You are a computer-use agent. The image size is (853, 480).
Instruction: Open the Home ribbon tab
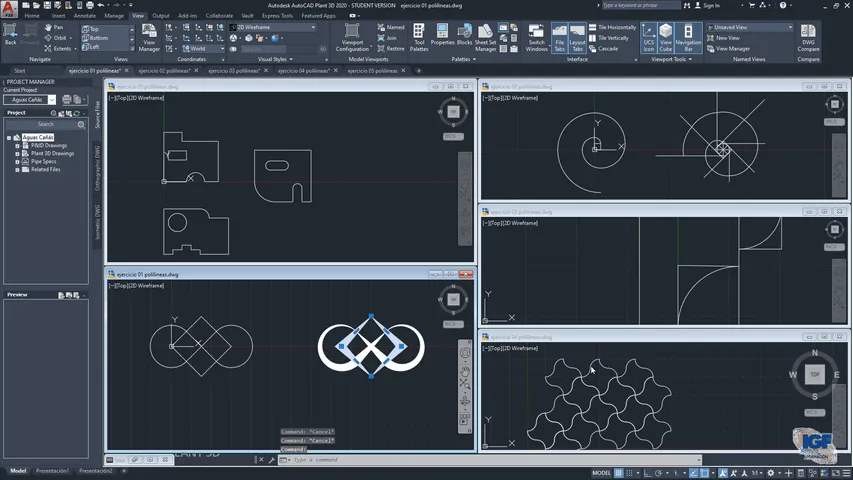click(x=32, y=16)
